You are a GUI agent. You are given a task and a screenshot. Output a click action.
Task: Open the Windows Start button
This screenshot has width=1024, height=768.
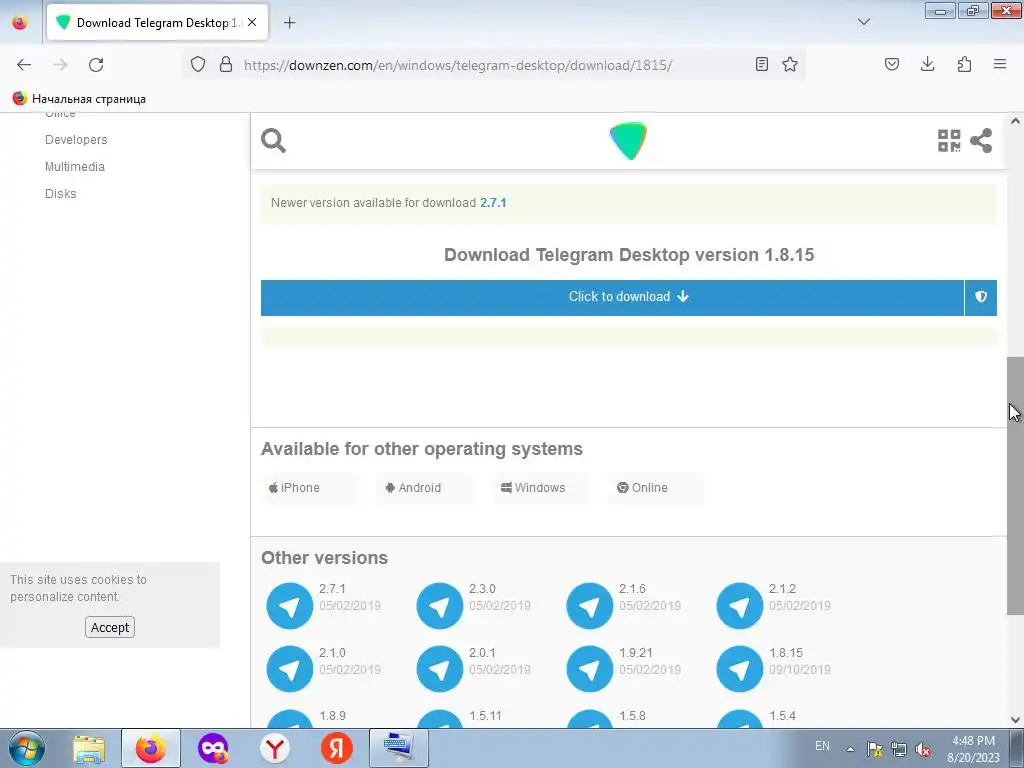coord(26,748)
